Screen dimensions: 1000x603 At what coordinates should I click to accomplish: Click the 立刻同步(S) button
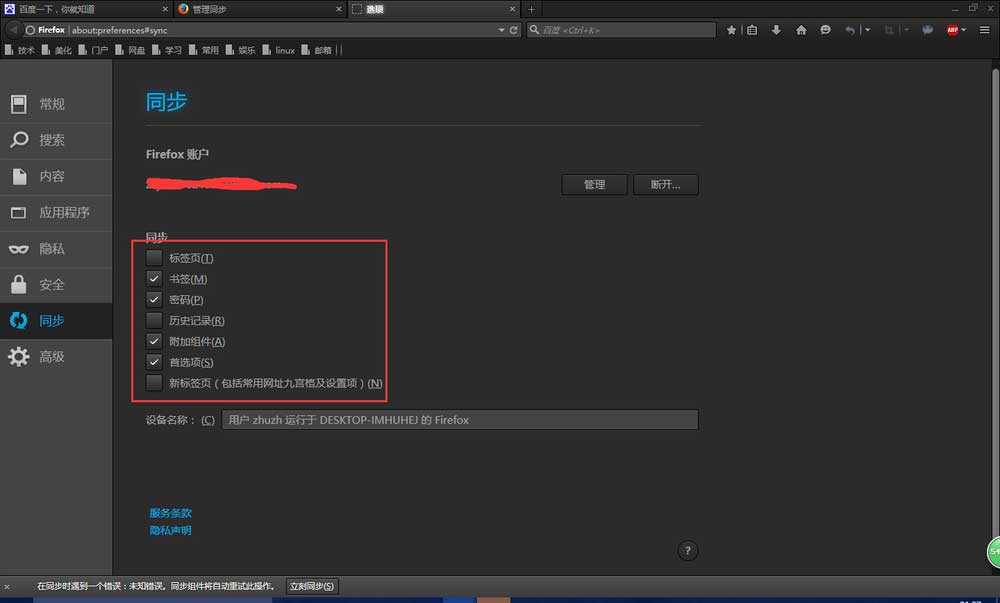click(x=312, y=586)
